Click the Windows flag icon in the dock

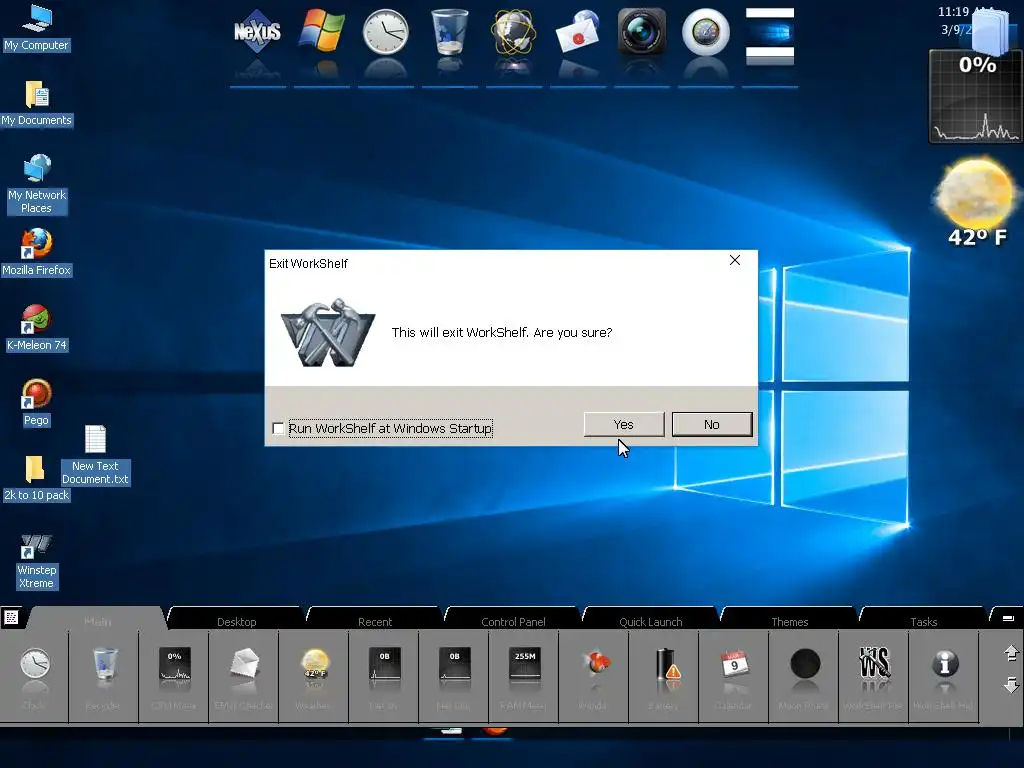click(321, 31)
